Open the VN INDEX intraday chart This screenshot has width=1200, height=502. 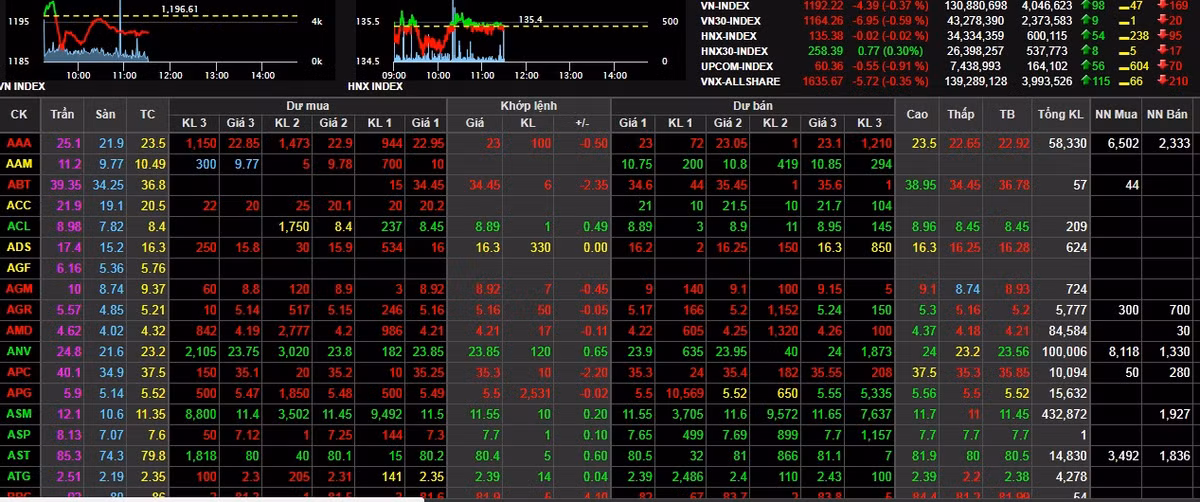pos(95,35)
